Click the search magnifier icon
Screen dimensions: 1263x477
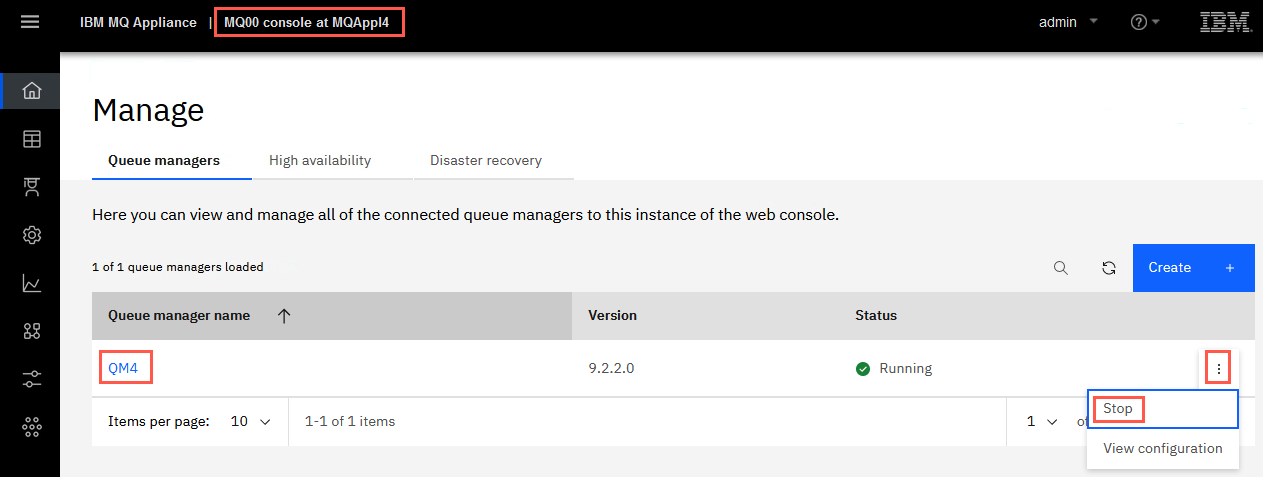[x=1061, y=268]
